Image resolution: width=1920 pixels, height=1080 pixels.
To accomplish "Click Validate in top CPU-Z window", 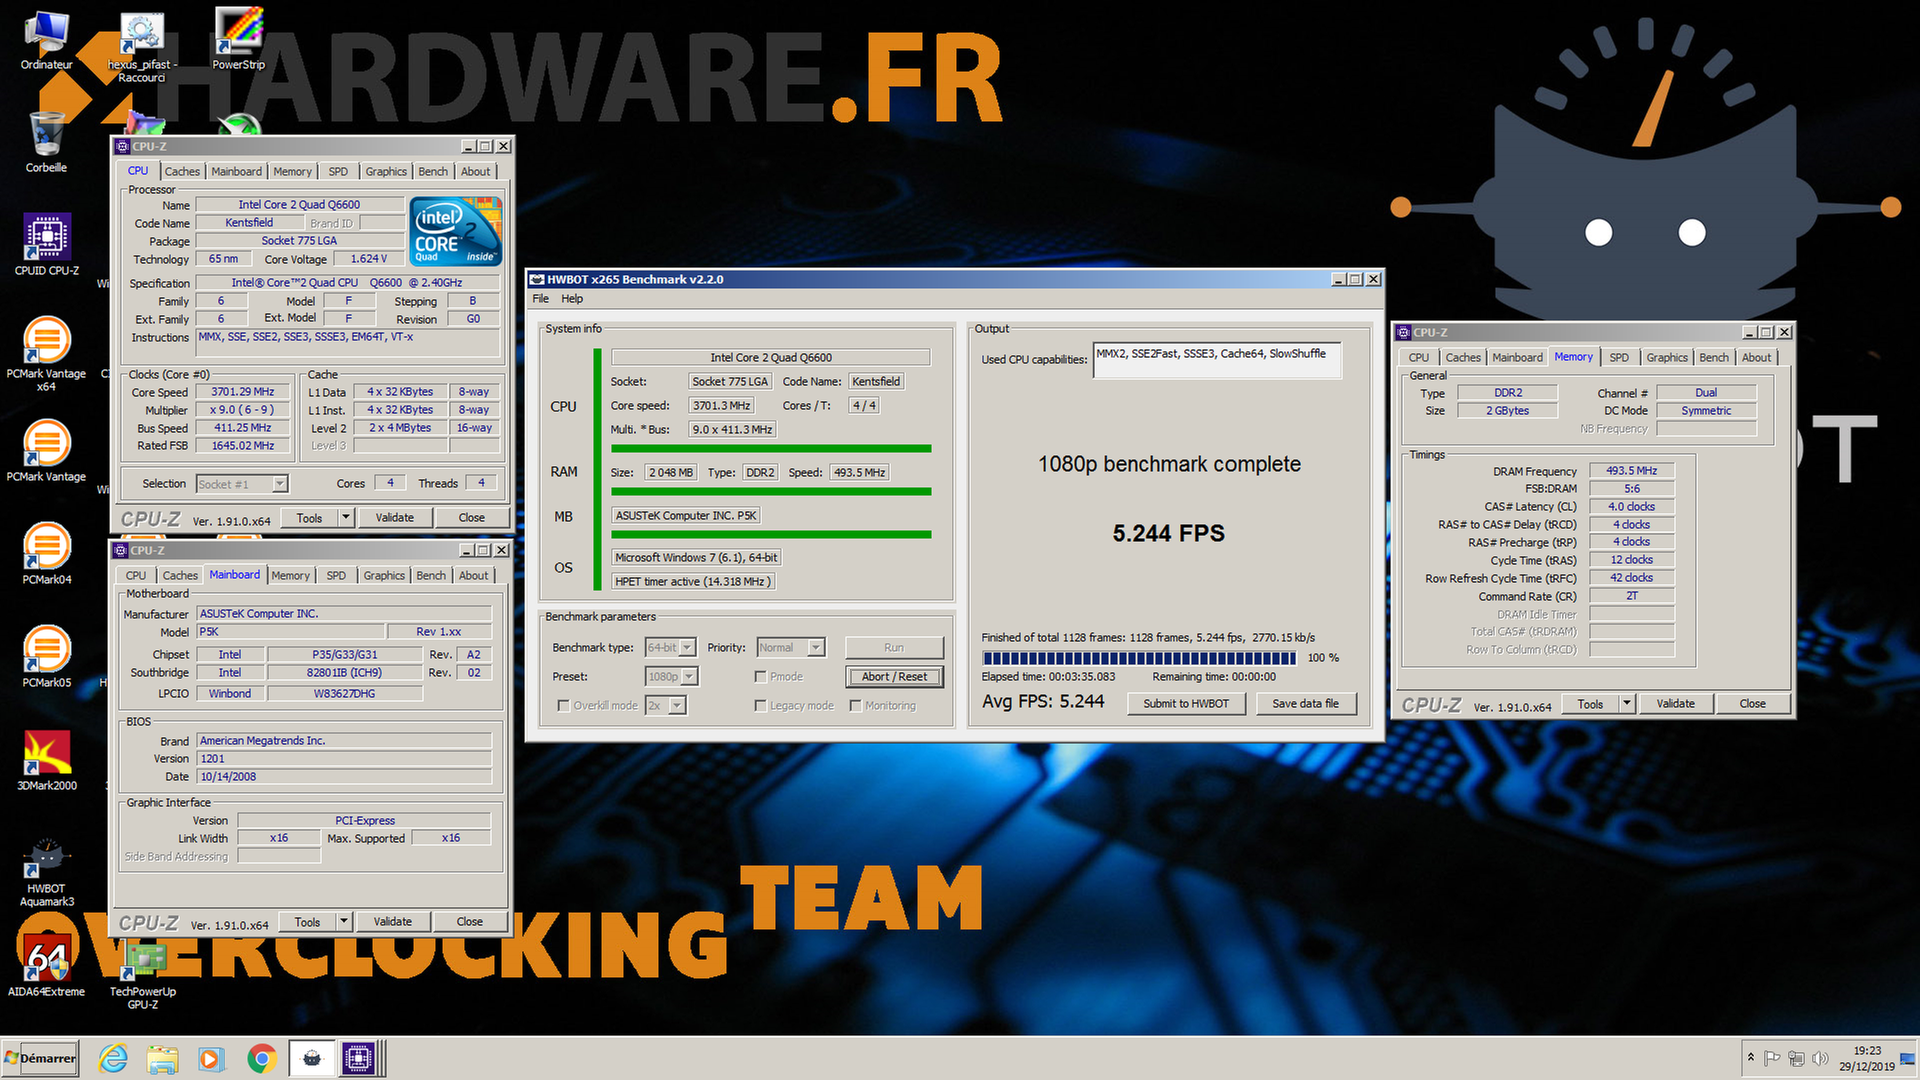I will (394, 518).
